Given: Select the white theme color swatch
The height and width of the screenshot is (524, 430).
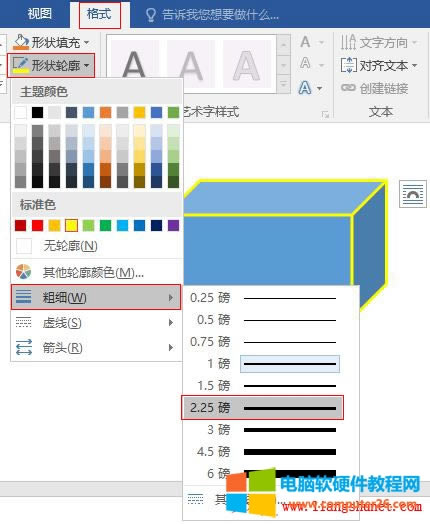Looking at the screenshot, I should [21, 112].
